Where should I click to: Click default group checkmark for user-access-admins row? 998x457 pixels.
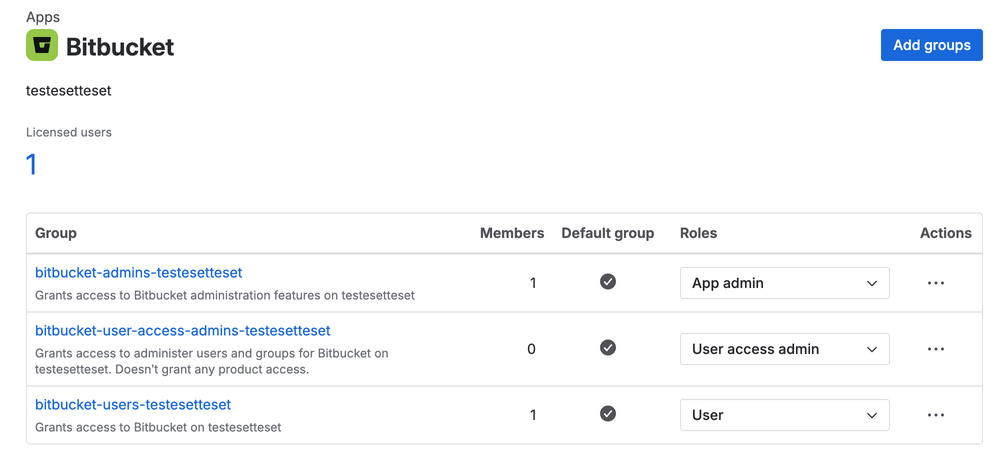[608, 348]
